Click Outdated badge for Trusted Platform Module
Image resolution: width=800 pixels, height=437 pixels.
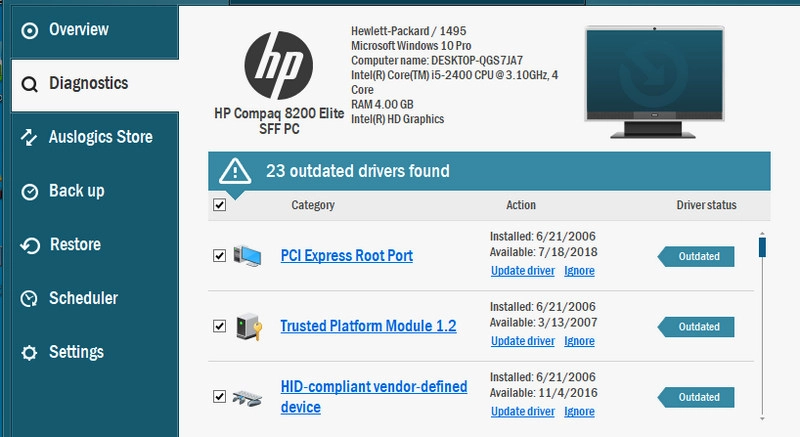pos(696,327)
